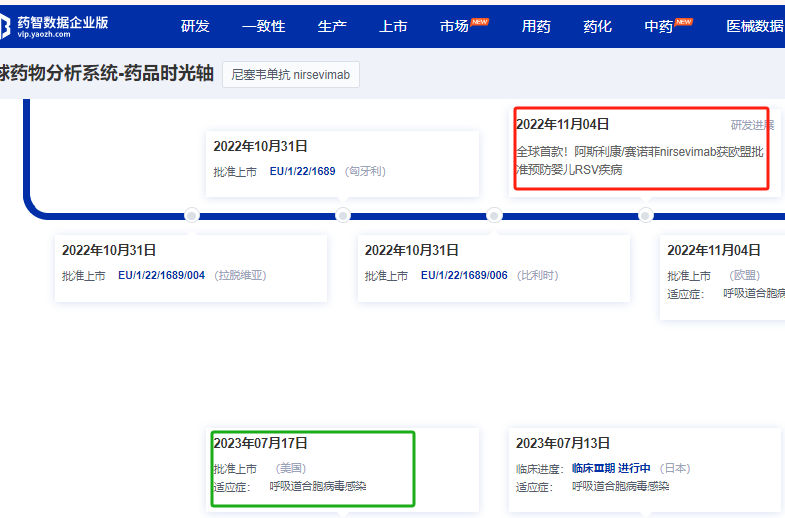Click 呼吸道合胞病毒感染 in the 日本 card
The width and height of the screenshot is (785, 518).
pos(620,486)
